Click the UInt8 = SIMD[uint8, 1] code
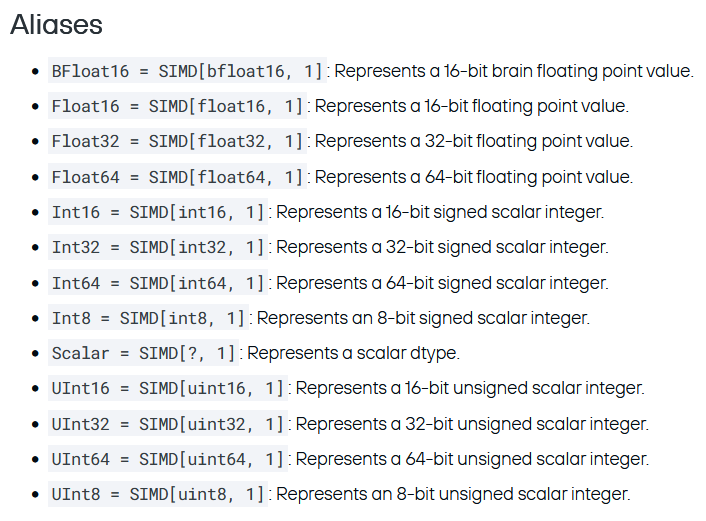This screenshot has width=706, height=521. (159, 494)
